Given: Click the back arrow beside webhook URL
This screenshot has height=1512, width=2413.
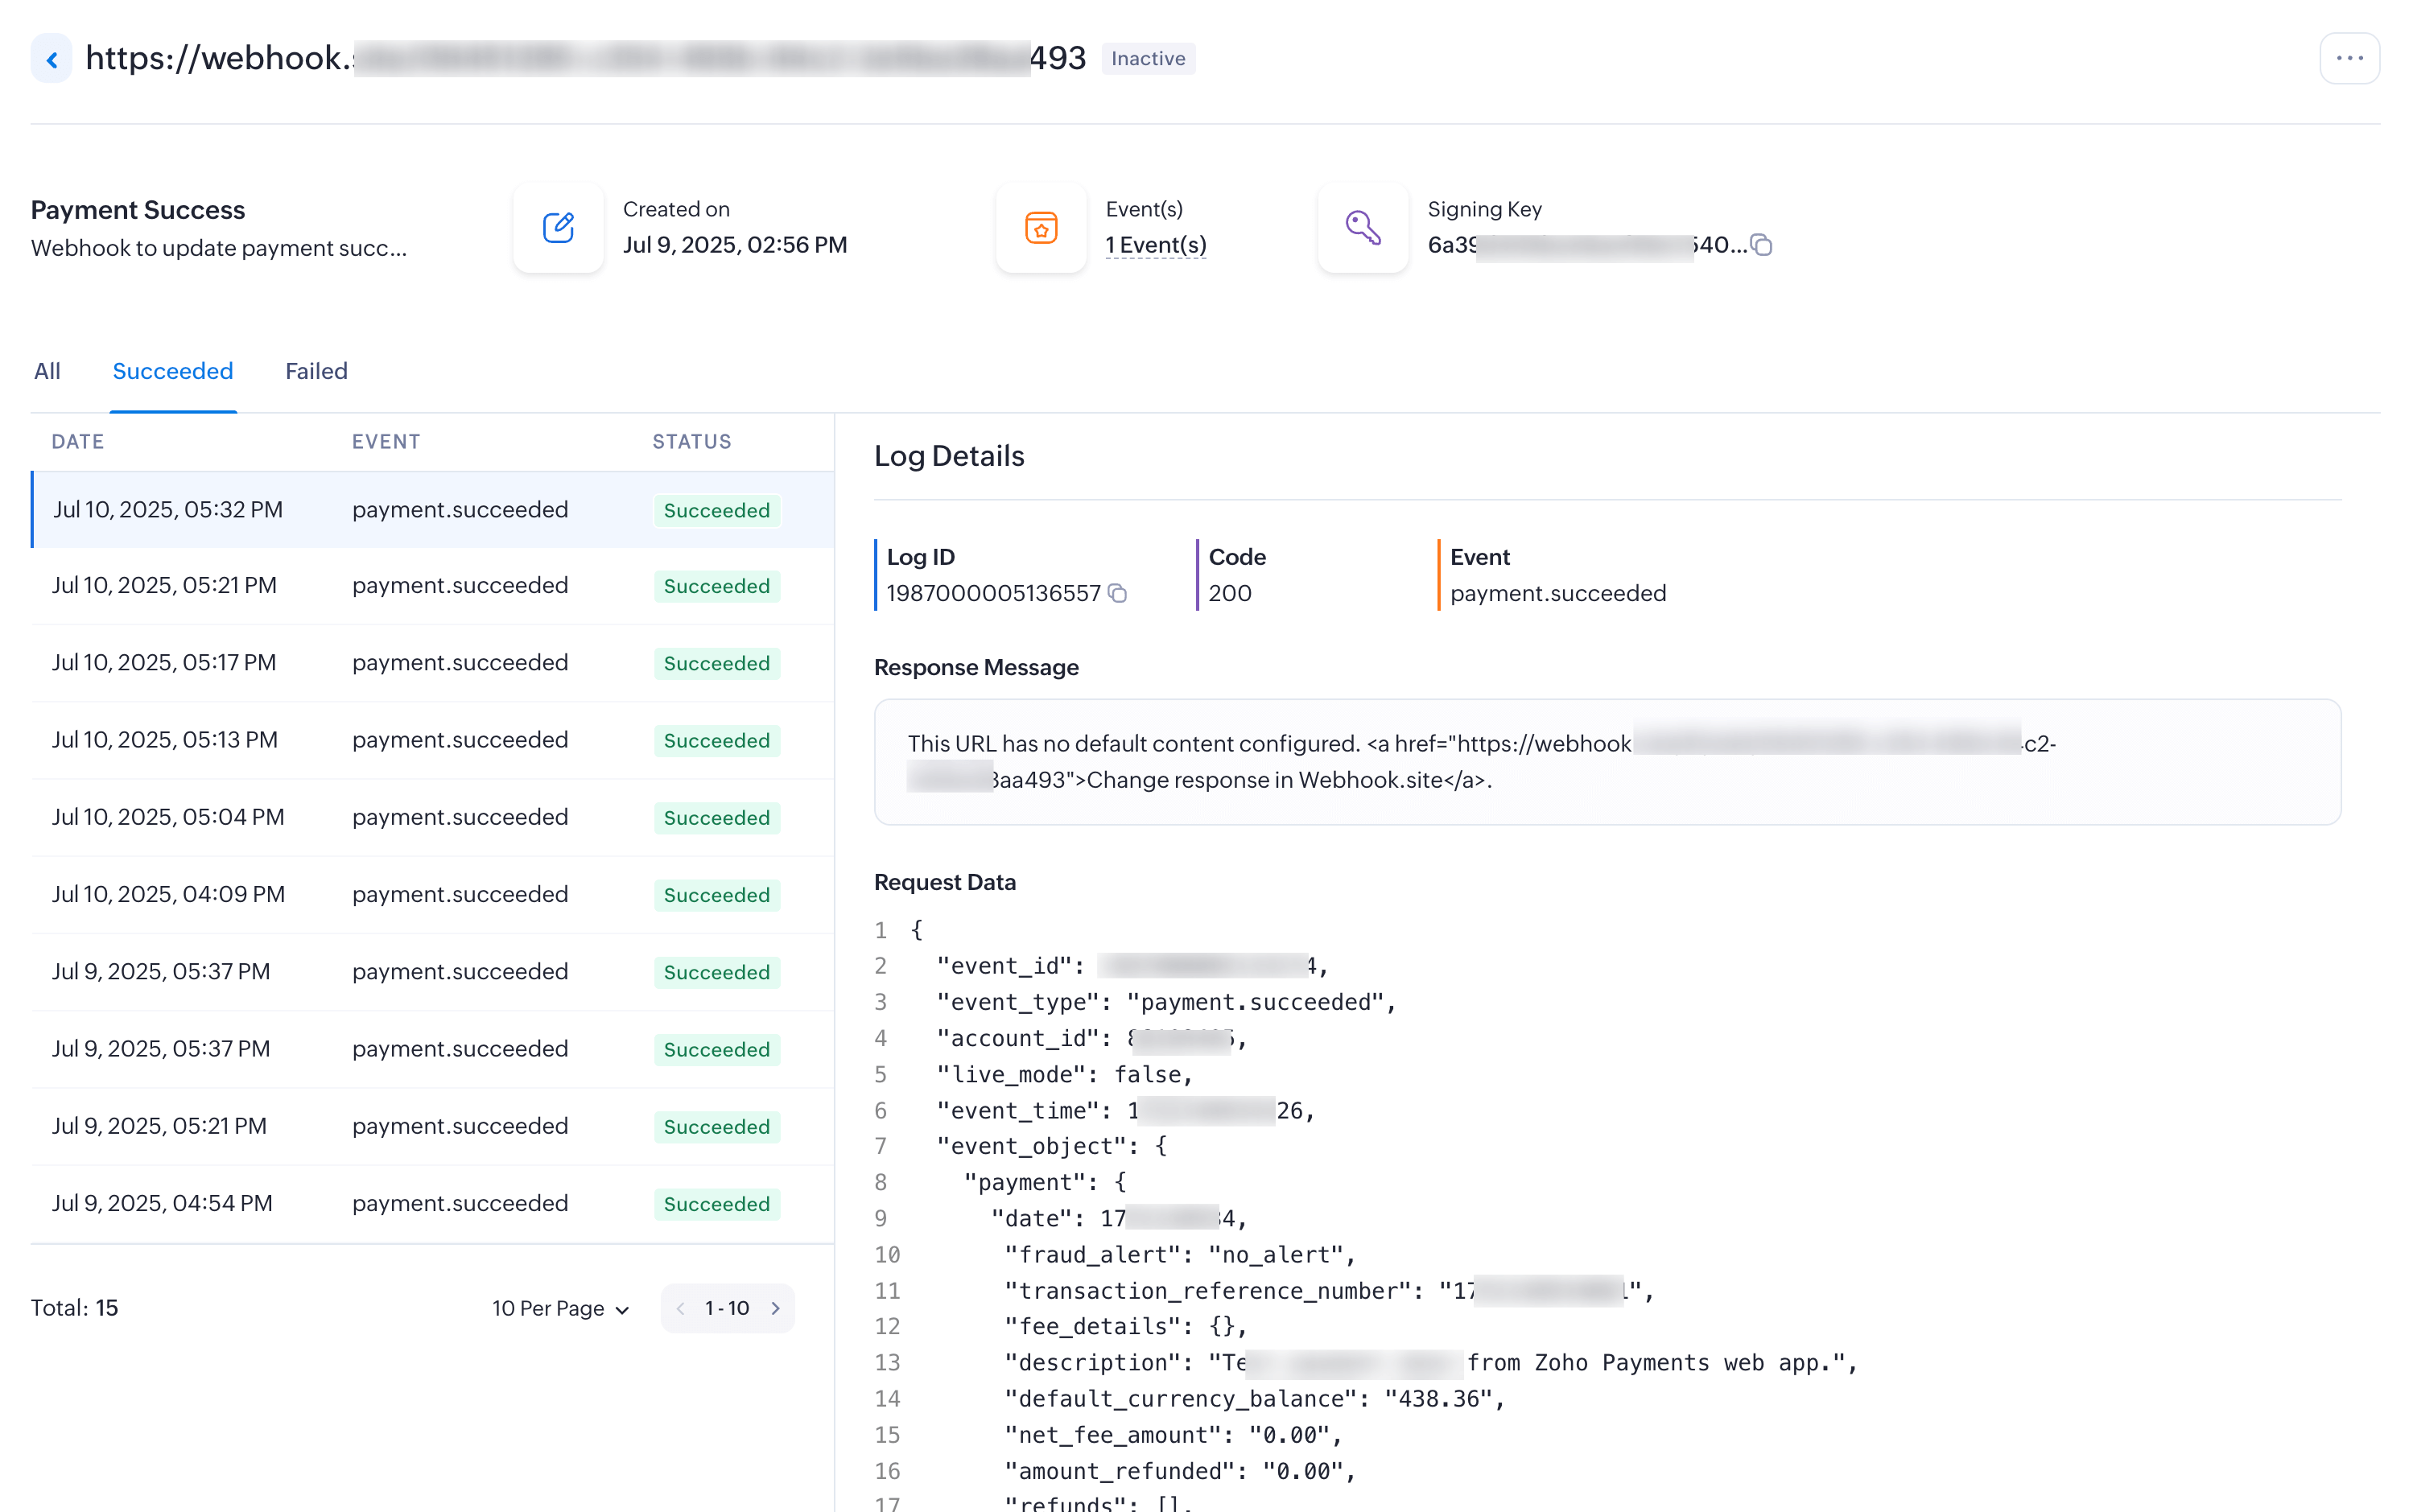Looking at the screenshot, I should coord(51,59).
